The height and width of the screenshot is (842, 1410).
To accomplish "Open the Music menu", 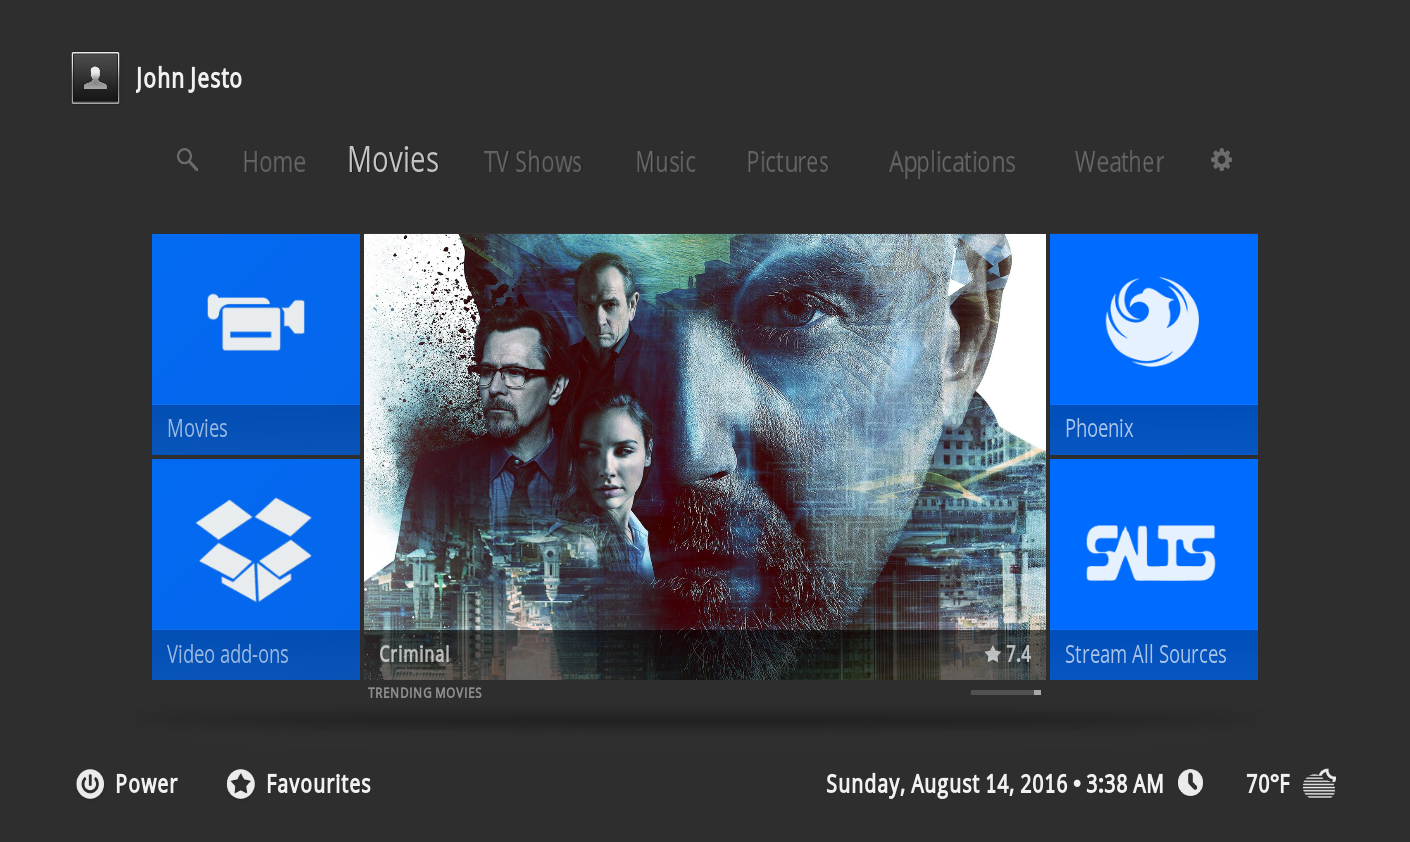I will [666, 162].
